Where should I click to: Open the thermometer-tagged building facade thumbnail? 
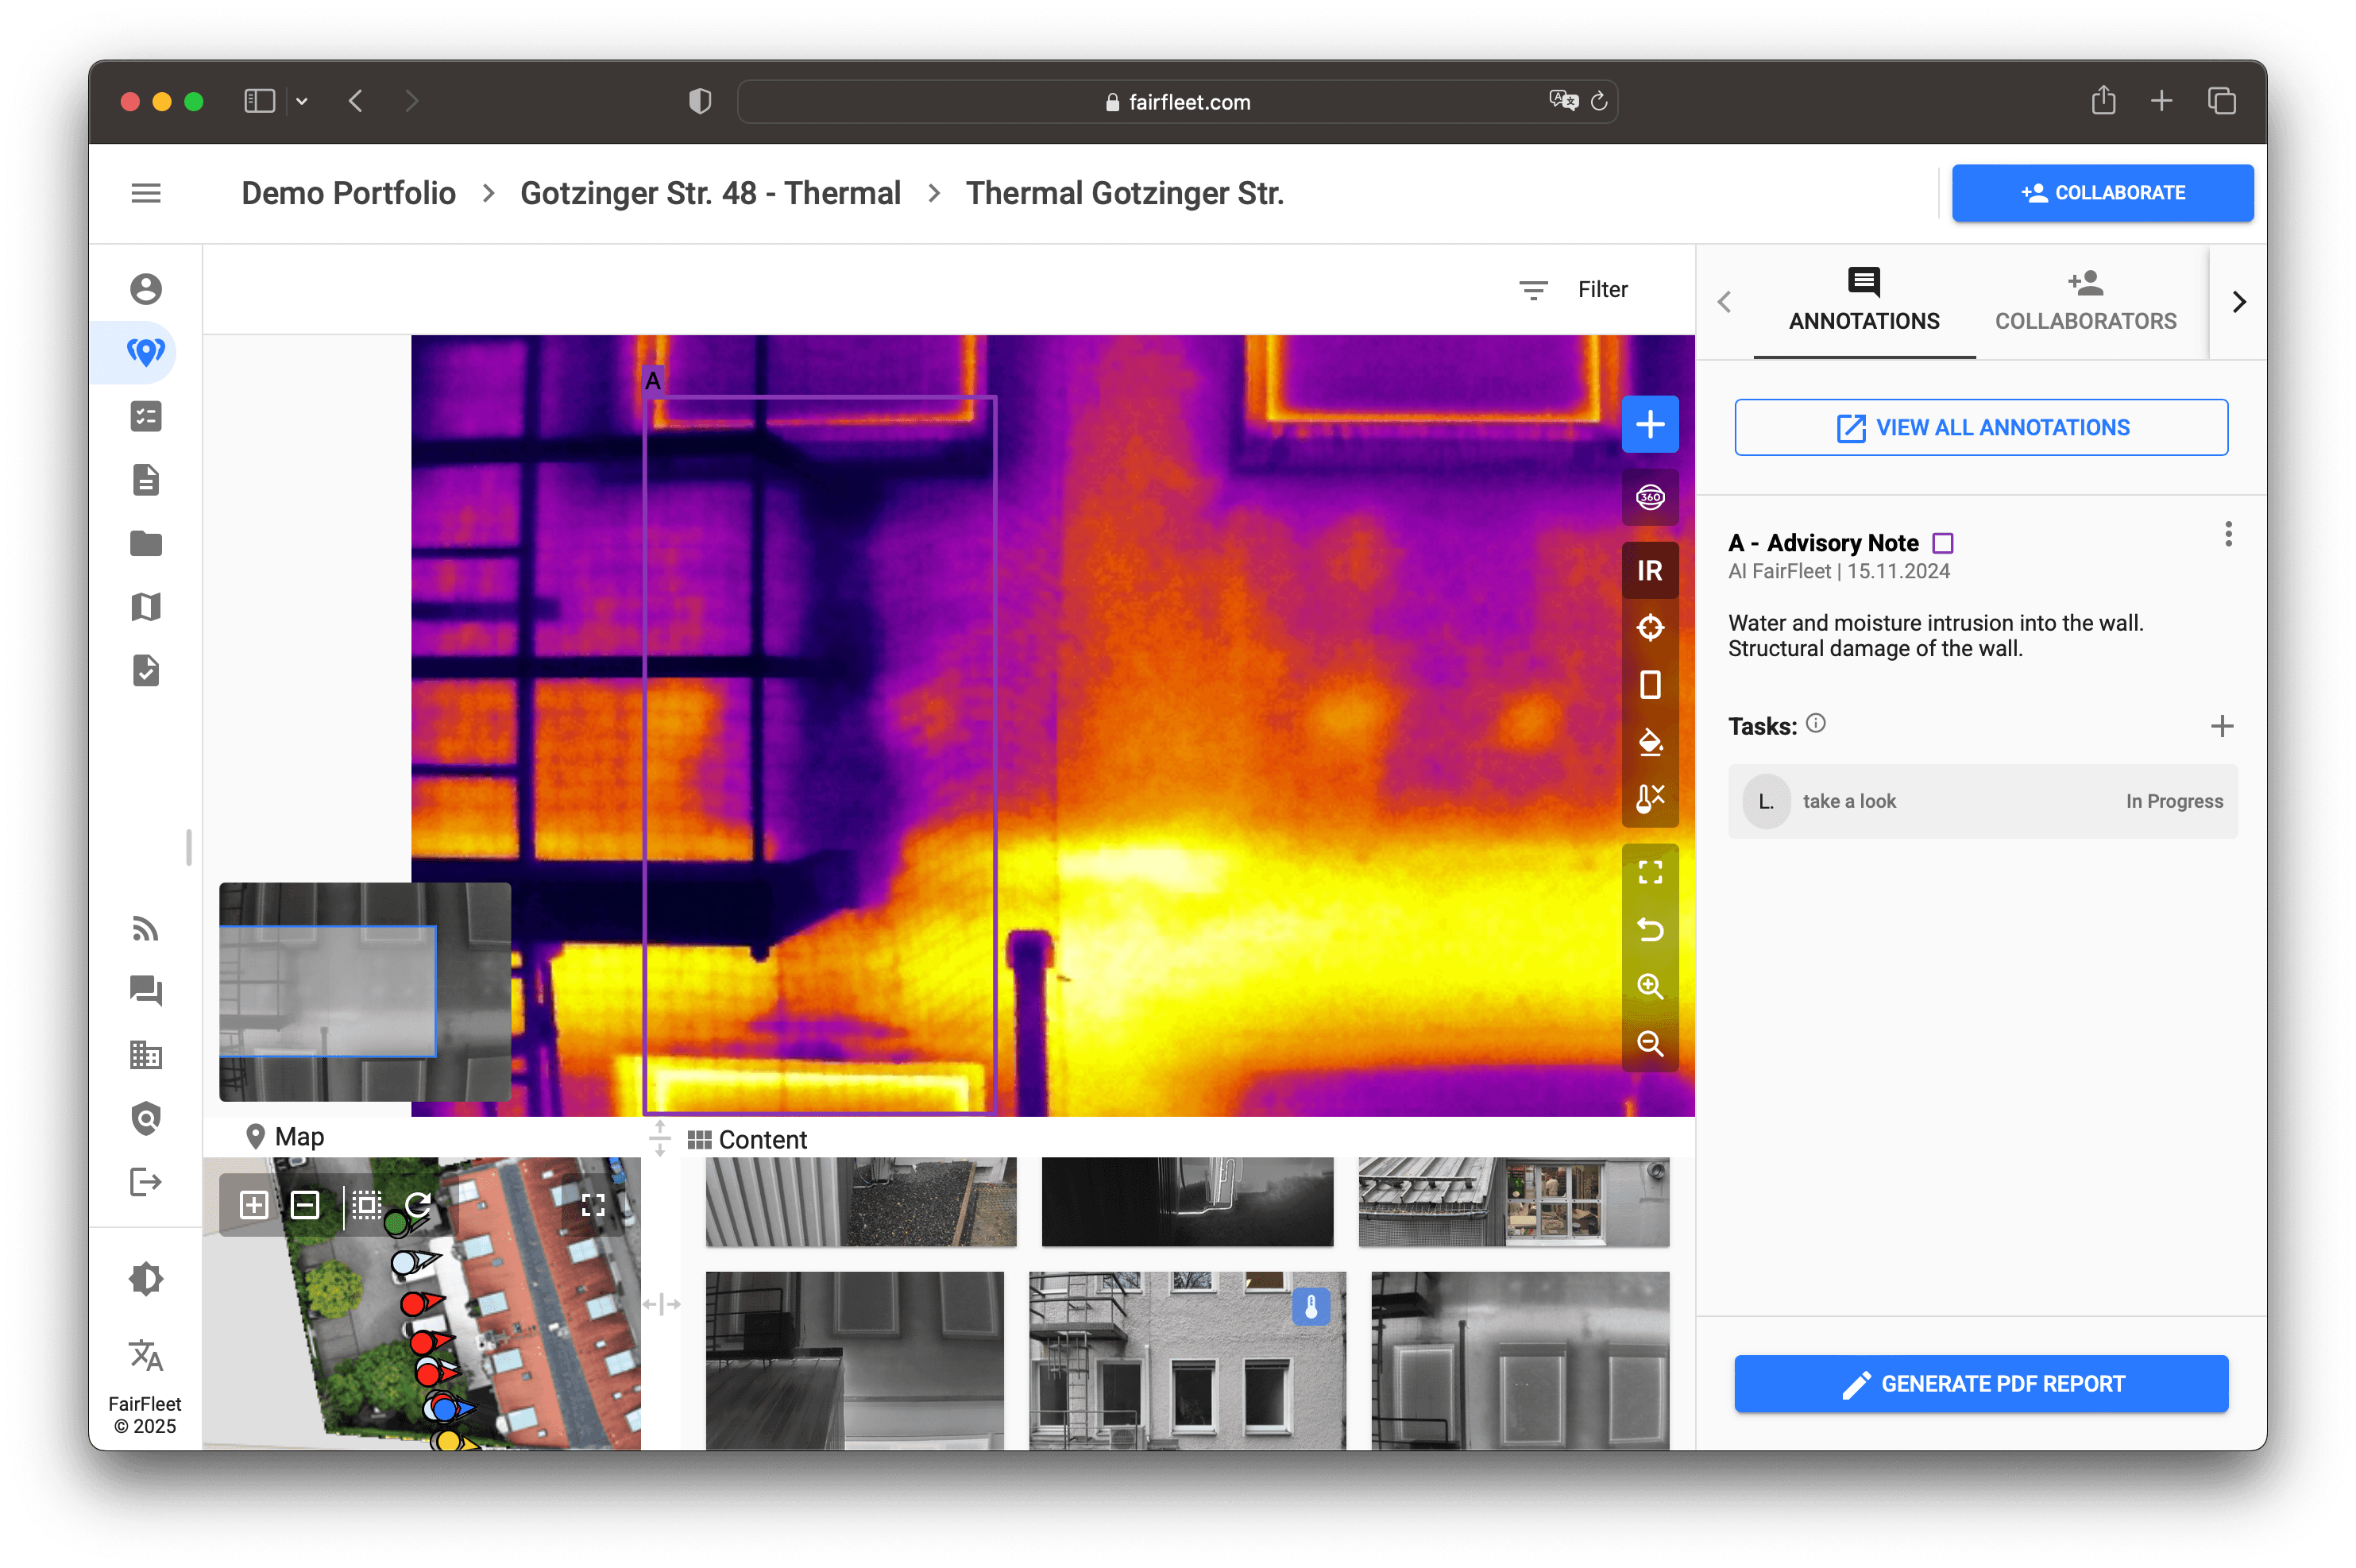[x=1186, y=1360]
